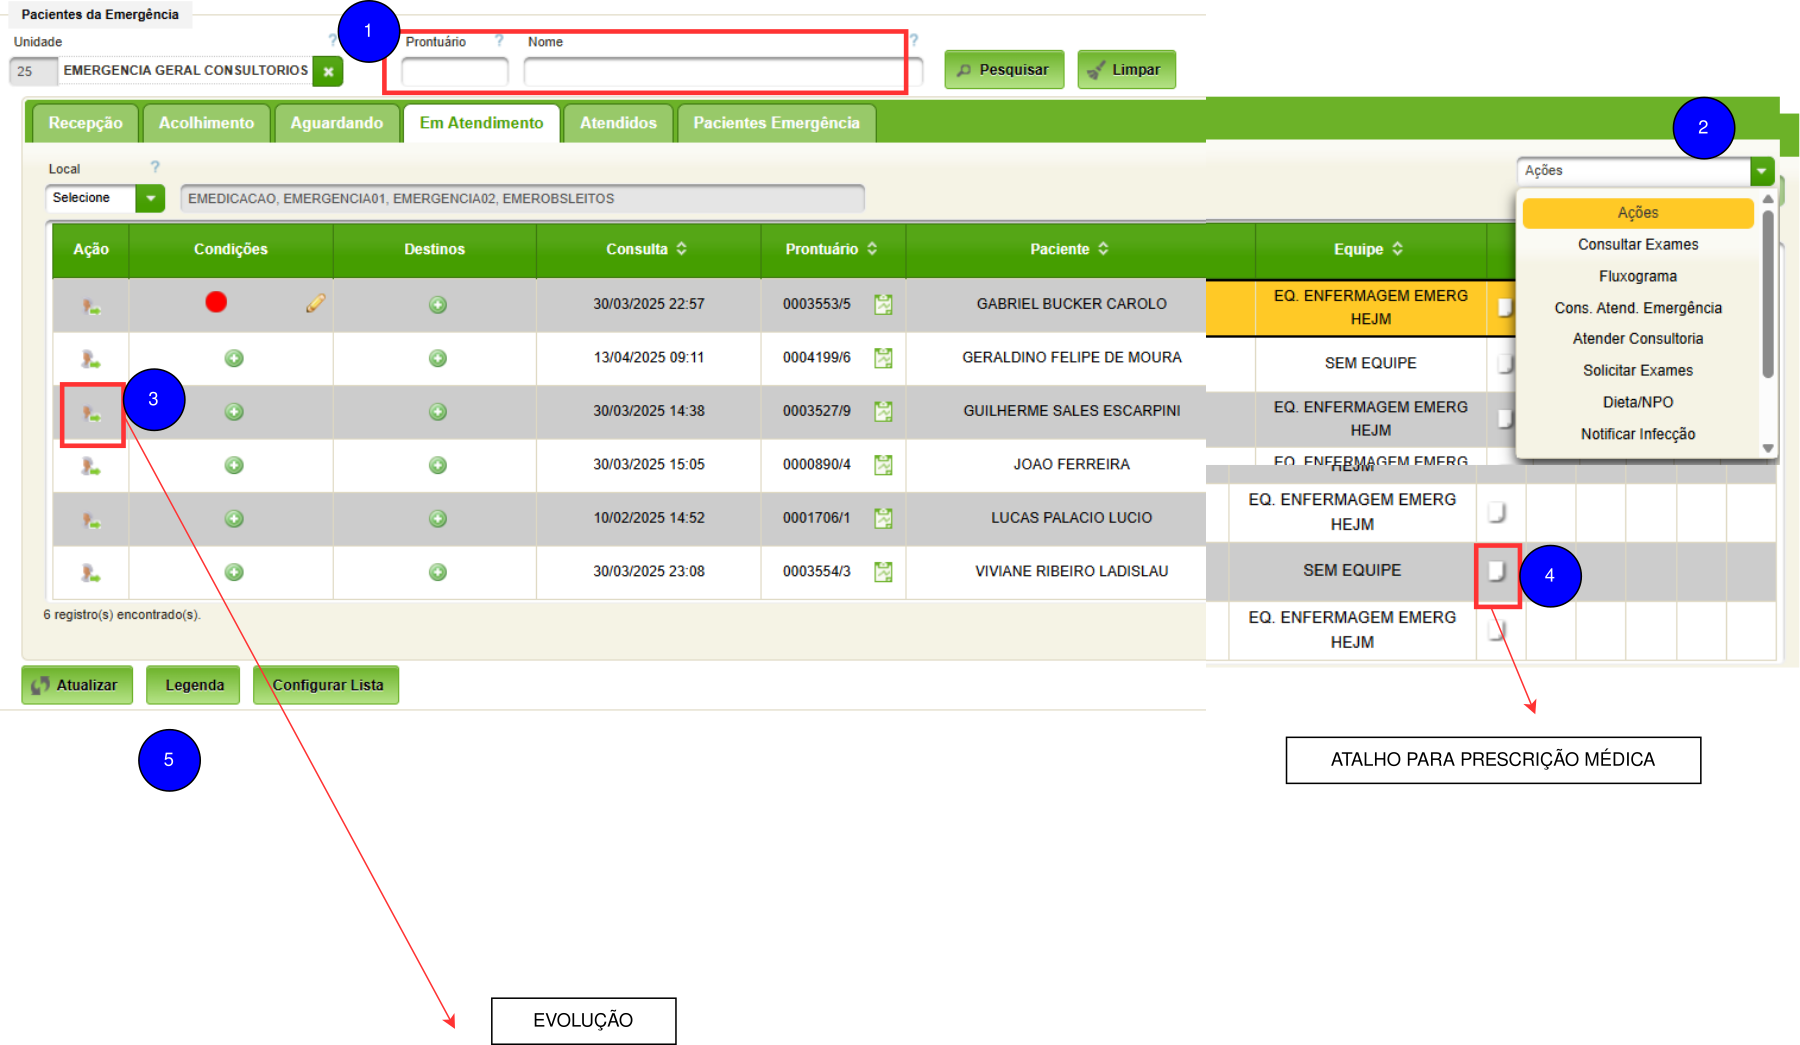This screenshot has width=1800, height=1045.
Task: Click the action icon for Guilherme Sales Escarpini
Action: coord(91,413)
